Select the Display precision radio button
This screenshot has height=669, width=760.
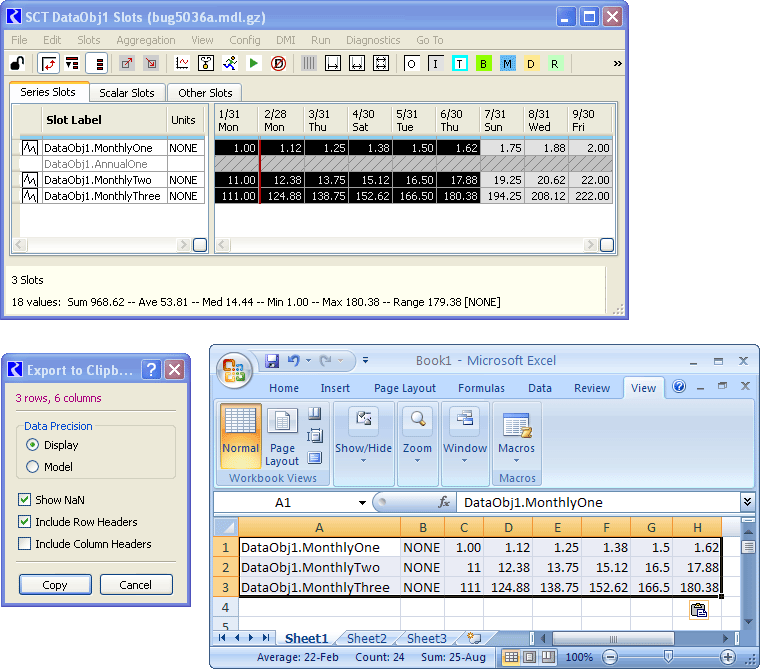click(32, 445)
